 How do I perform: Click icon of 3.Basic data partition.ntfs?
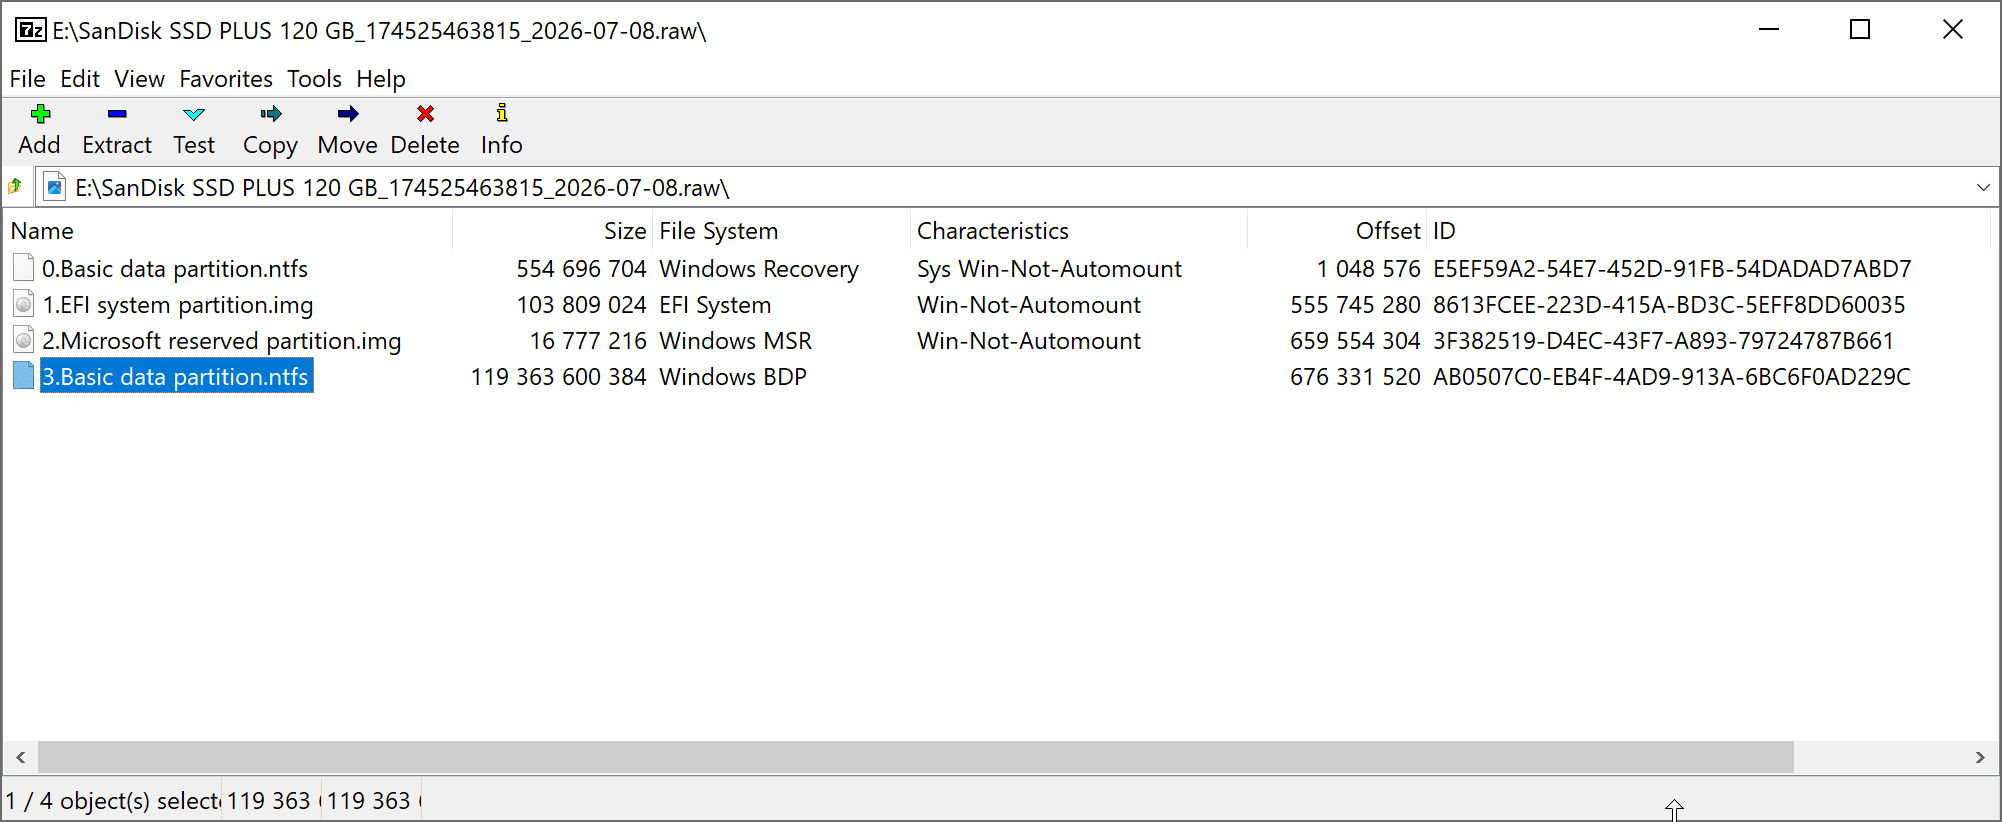tap(24, 375)
